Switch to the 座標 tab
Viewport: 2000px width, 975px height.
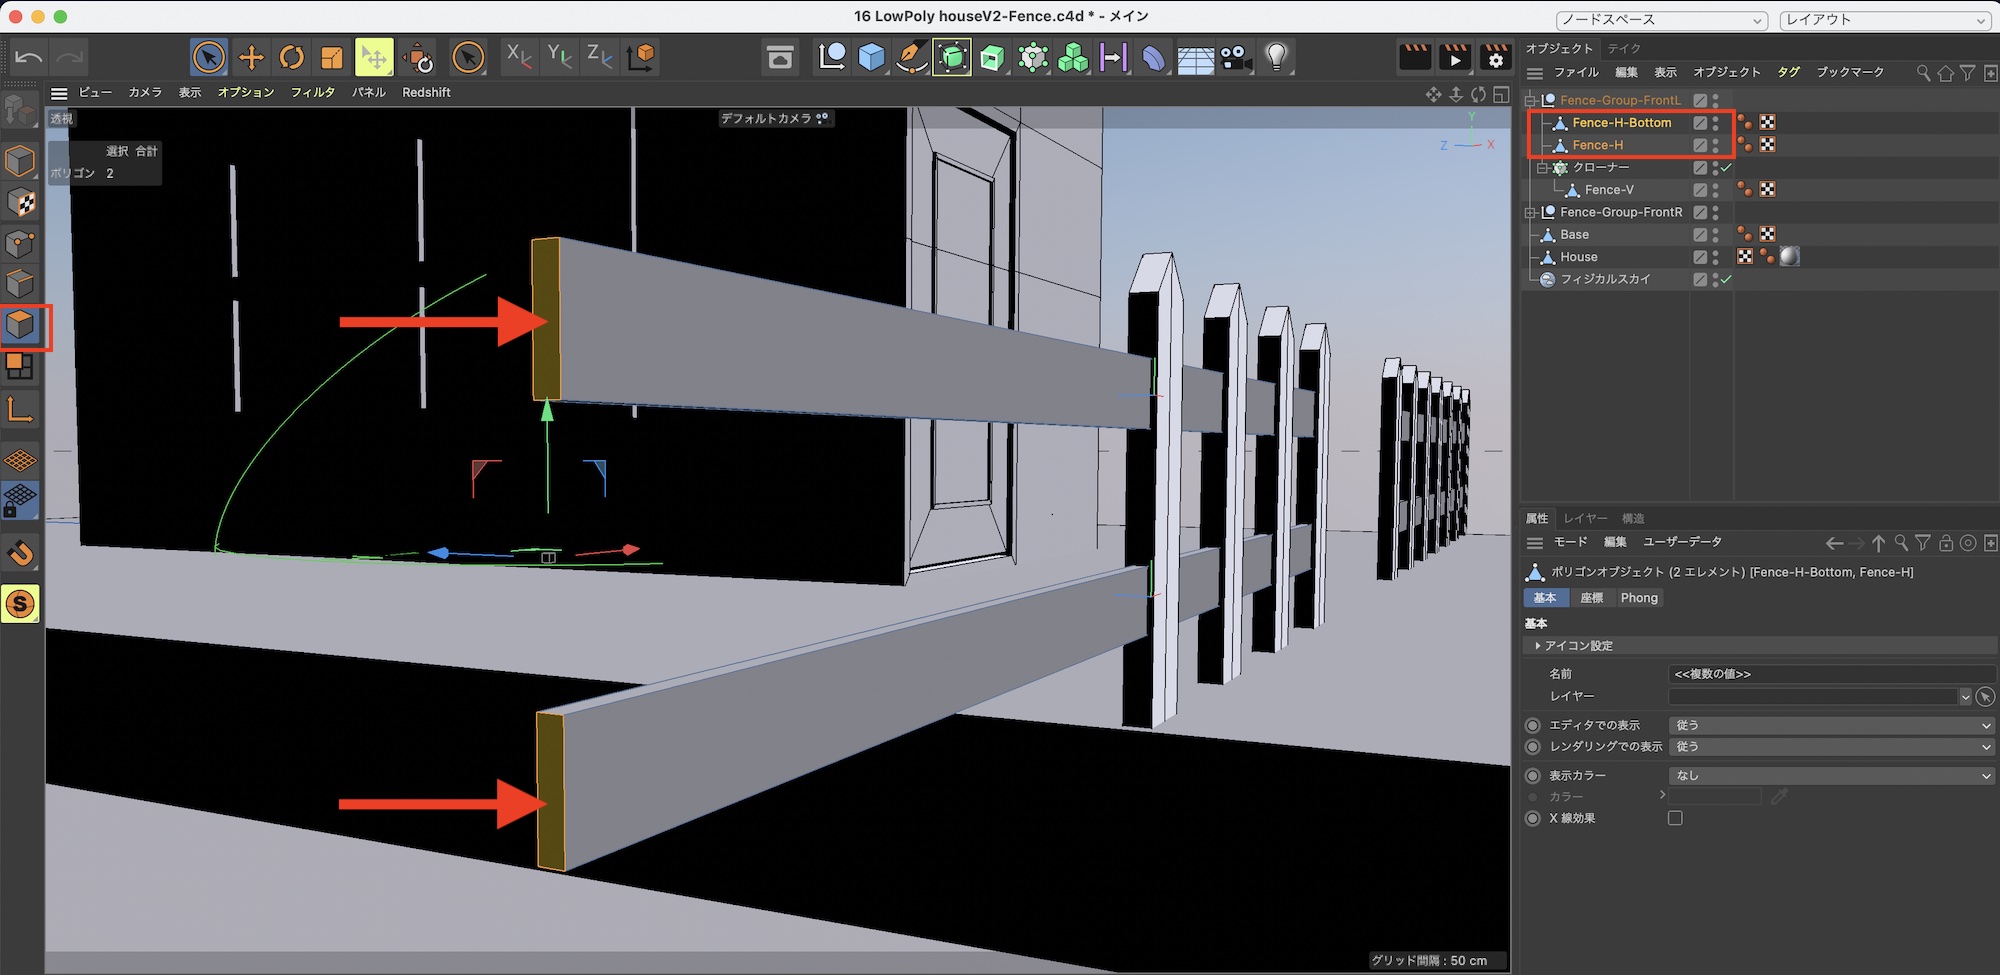1591,598
